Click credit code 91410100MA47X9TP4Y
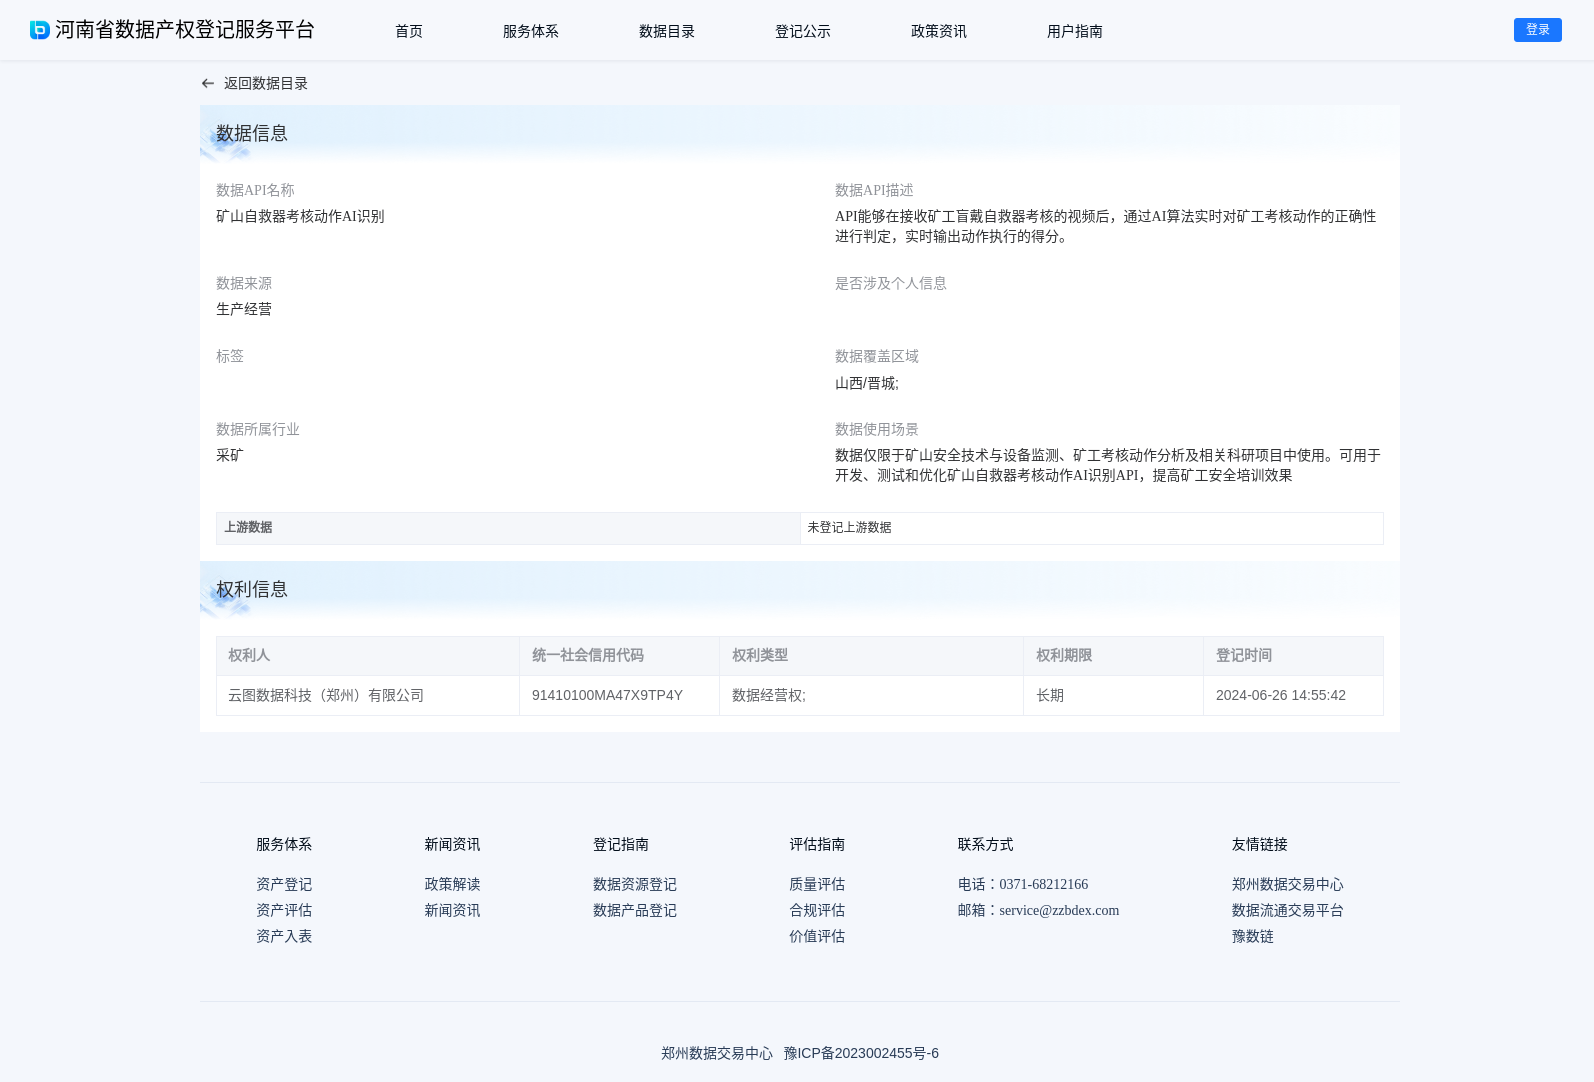This screenshot has height=1082, width=1594. point(607,695)
